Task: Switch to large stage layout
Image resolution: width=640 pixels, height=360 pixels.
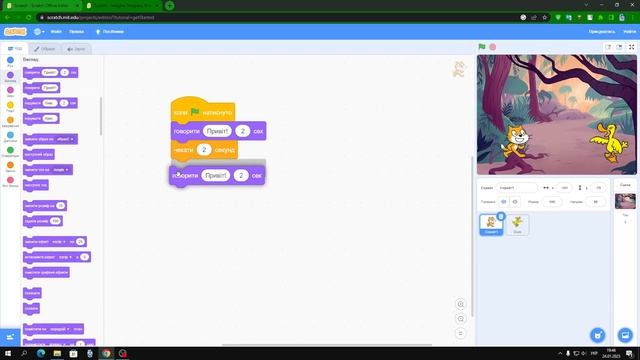Action: [x=619, y=47]
